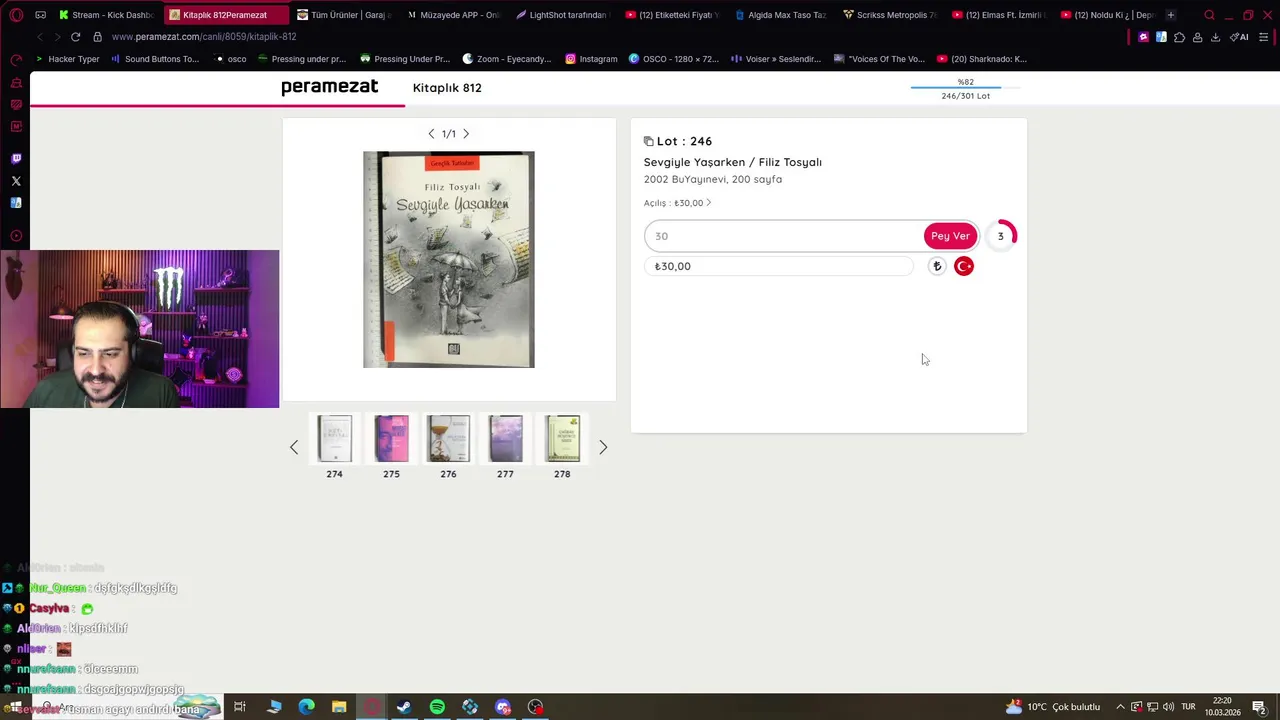Open Discord from the taskbar
The height and width of the screenshot is (720, 1280).
(x=503, y=707)
